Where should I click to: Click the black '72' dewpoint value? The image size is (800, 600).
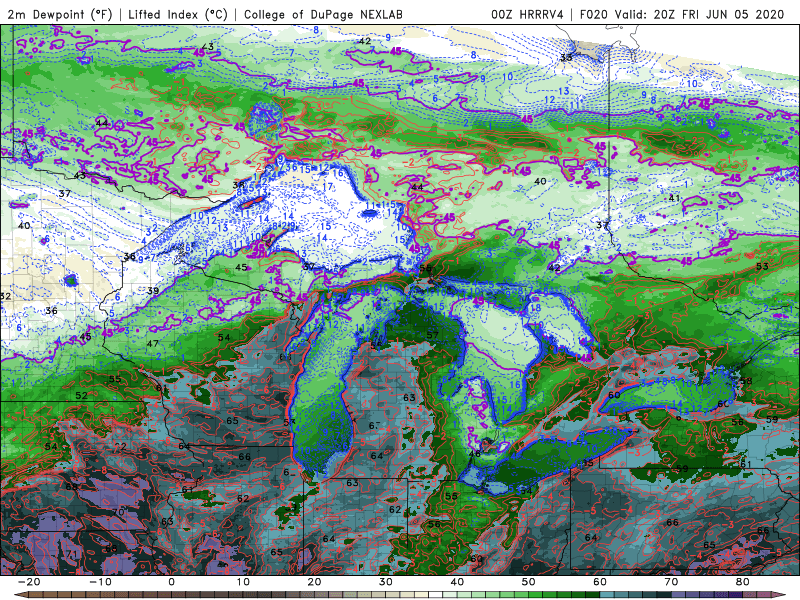pyautogui.click(x=121, y=447)
